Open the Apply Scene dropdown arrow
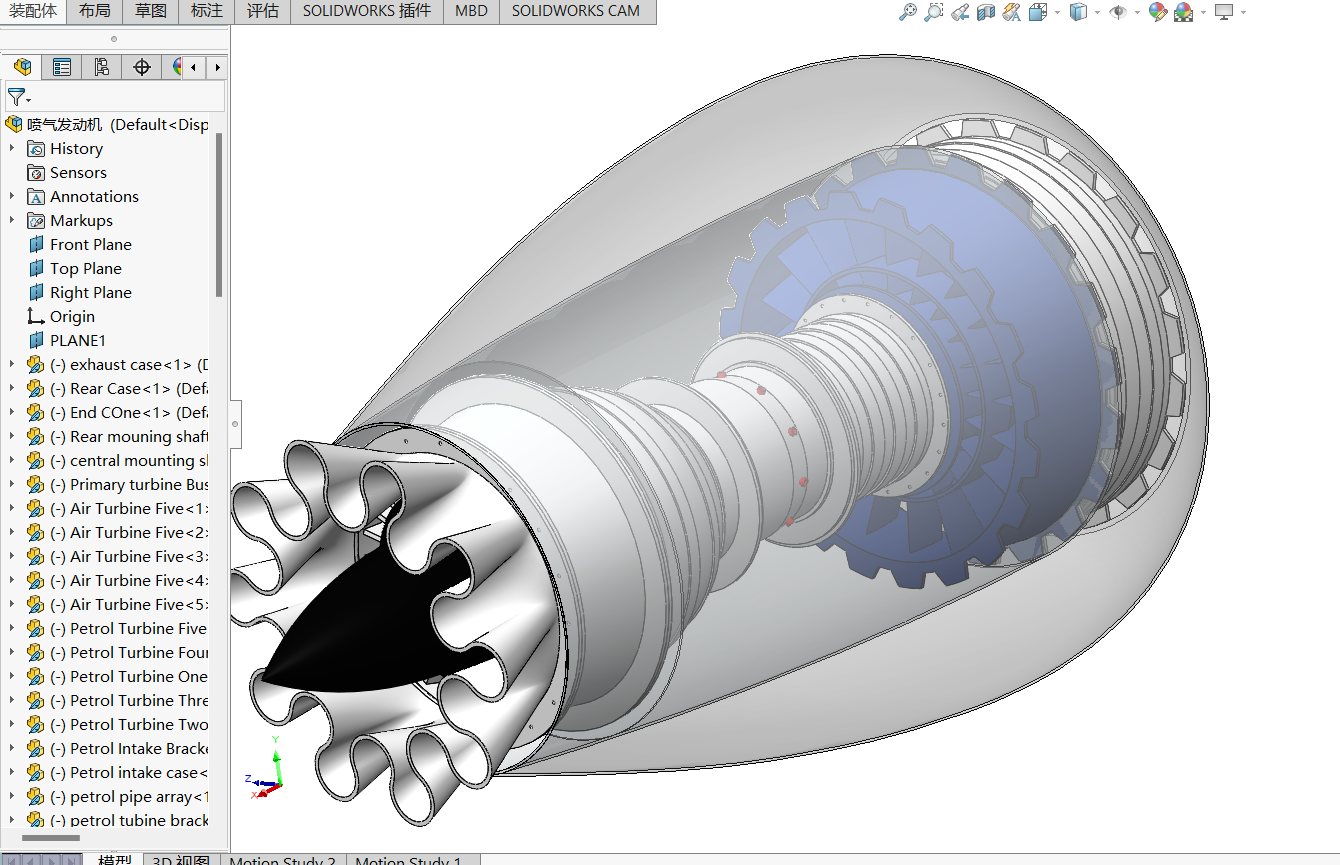Image resolution: width=1340 pixels, height=865 pixels. (1203, 13)
